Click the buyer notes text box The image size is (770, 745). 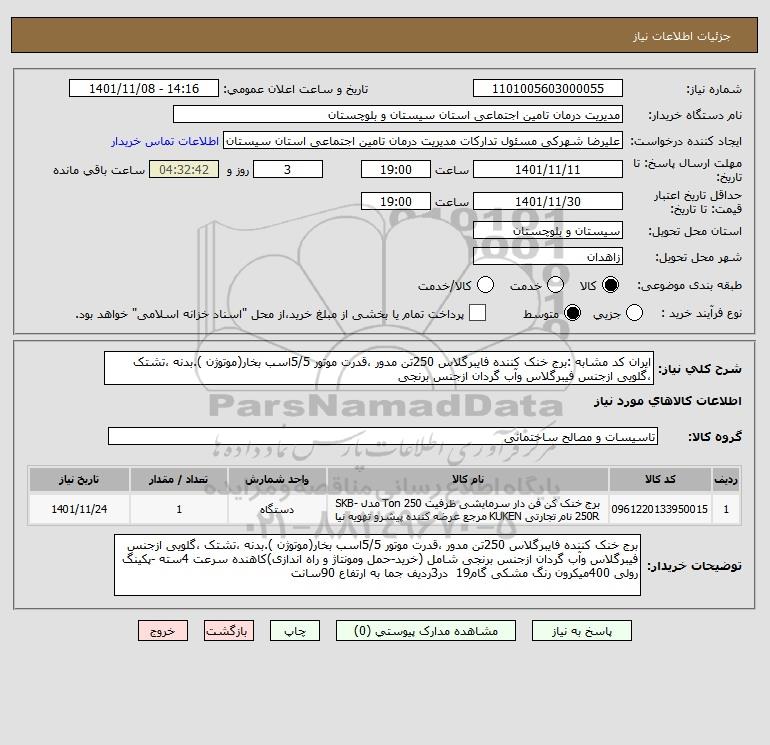click(x=377, y=565)
